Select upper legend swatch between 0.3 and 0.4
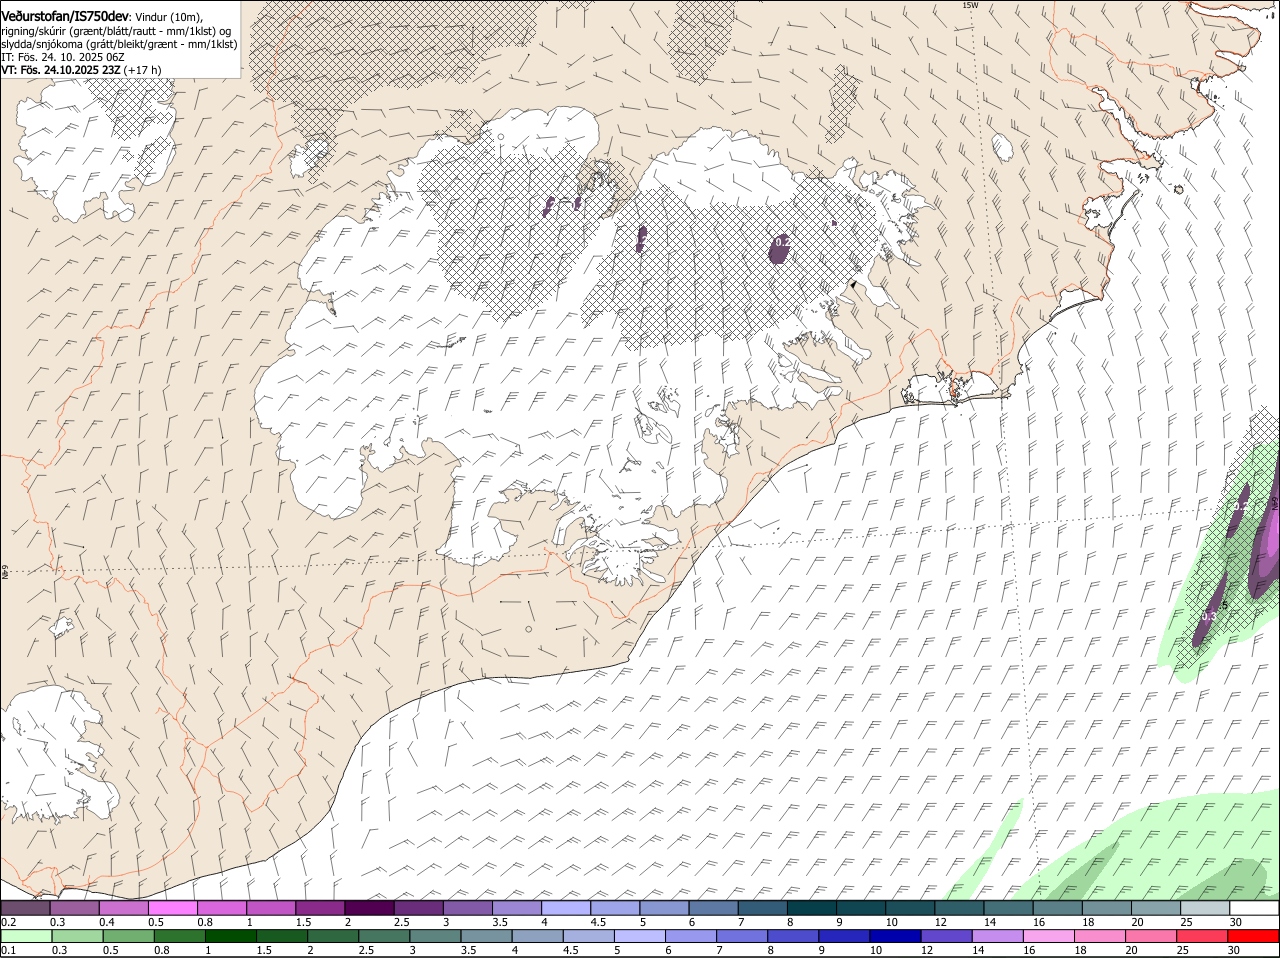The height and width of the screenshot is (958, 1280). point(74,908)
